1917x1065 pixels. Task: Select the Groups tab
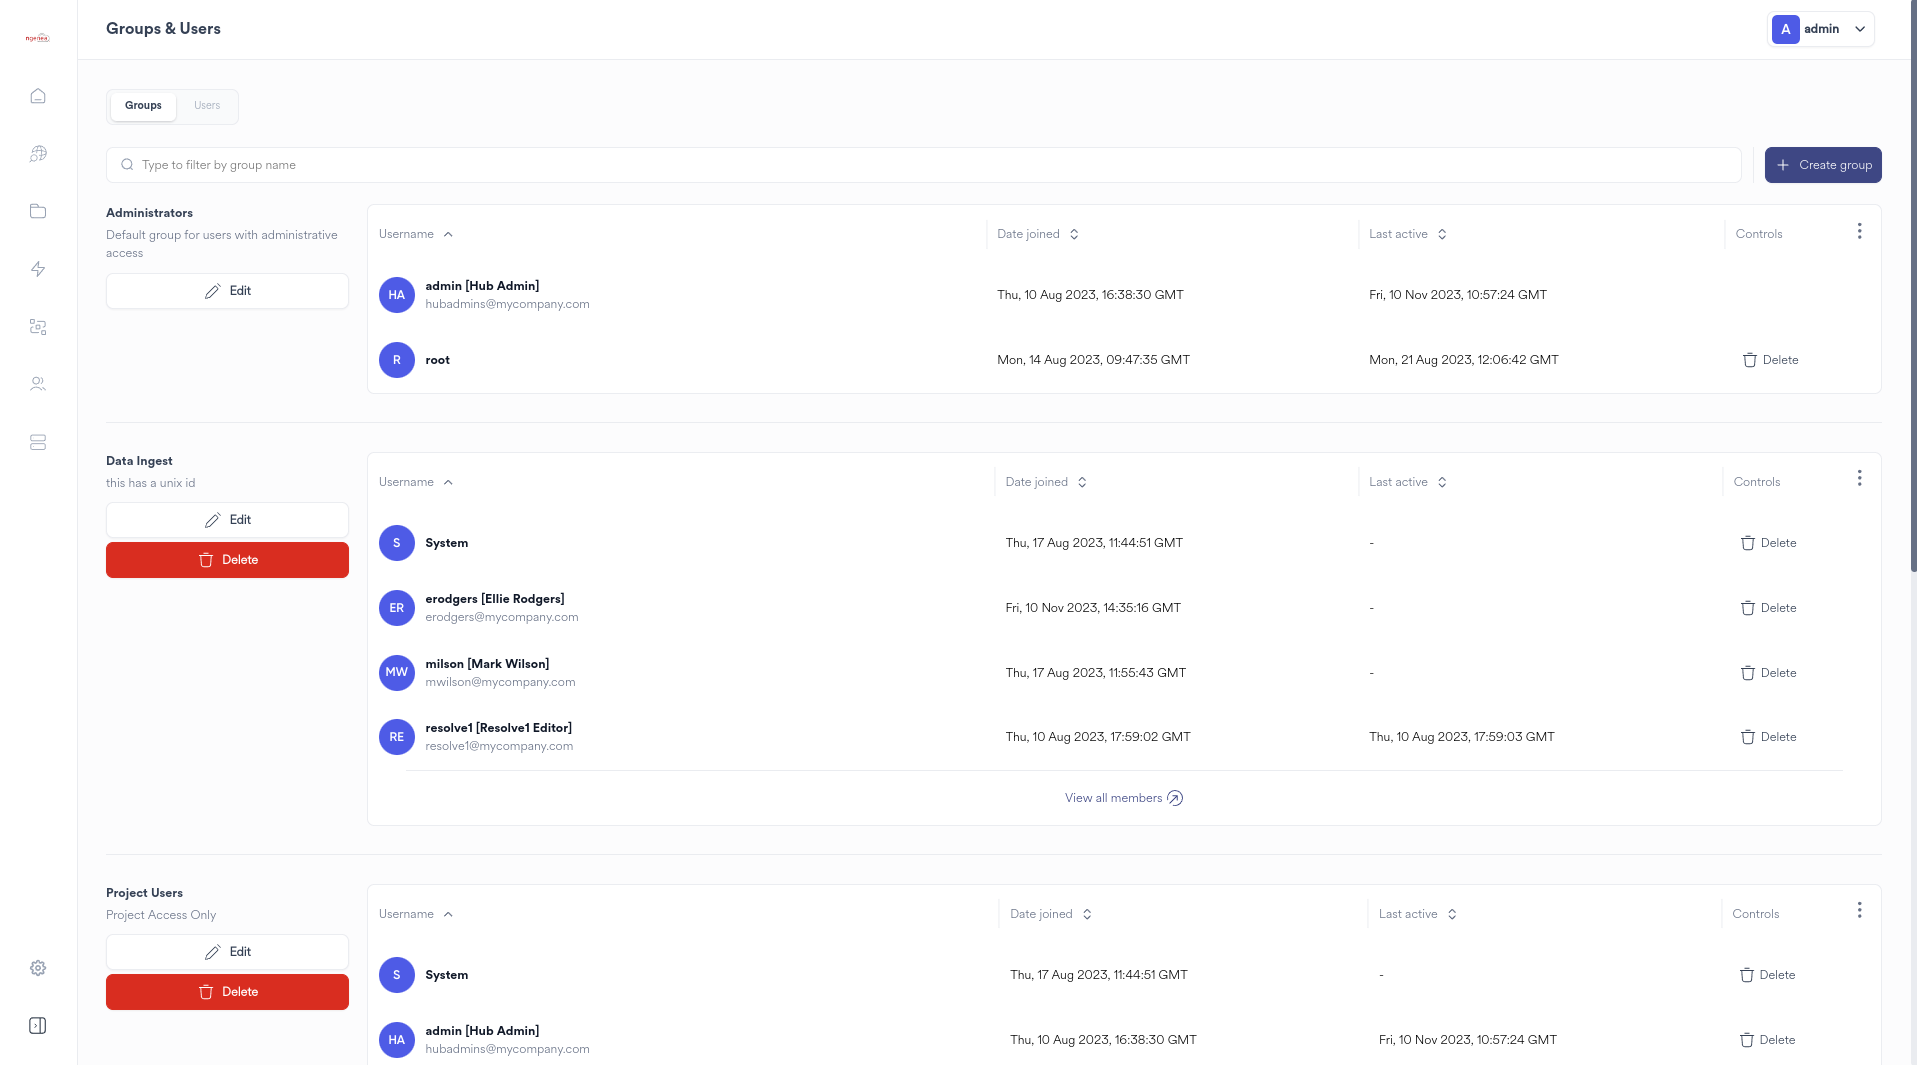142,105
